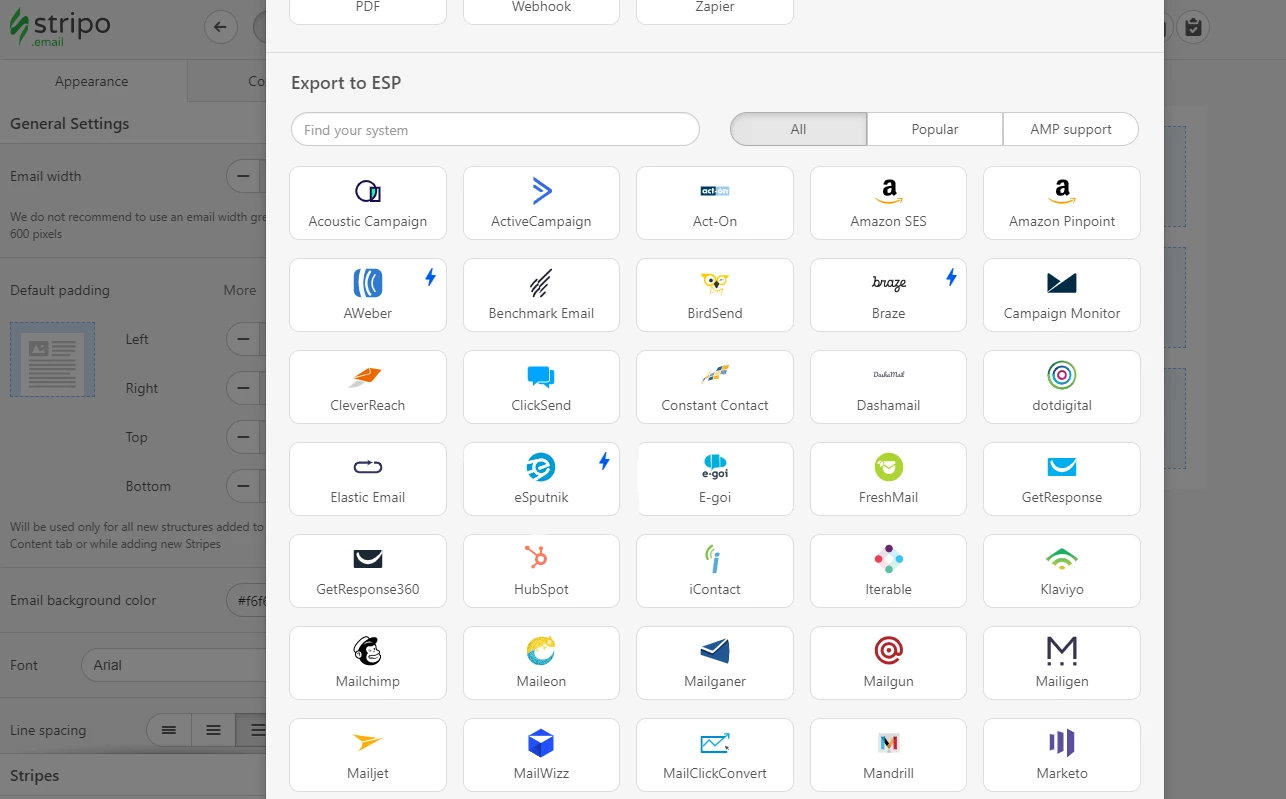Open the iContact export option
The height and width of the screenshot is (799, 1286).
point(715,571)
